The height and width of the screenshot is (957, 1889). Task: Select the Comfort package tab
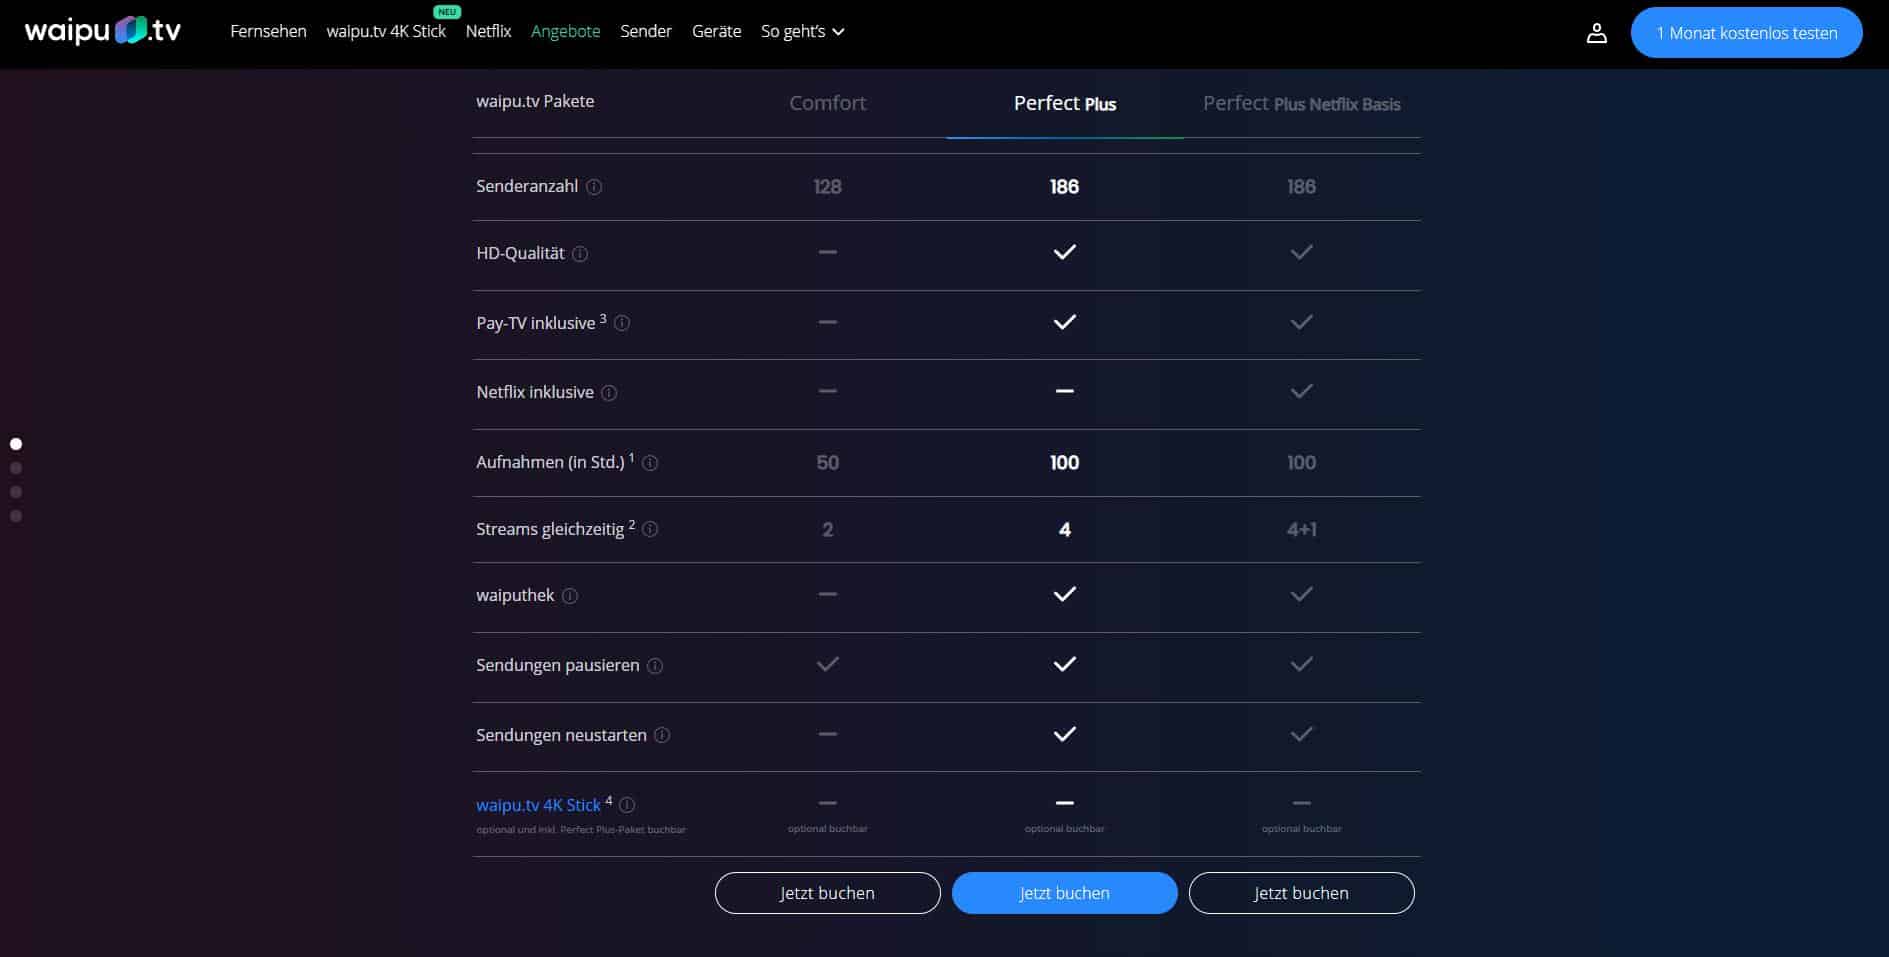click(x=828, y=103)
